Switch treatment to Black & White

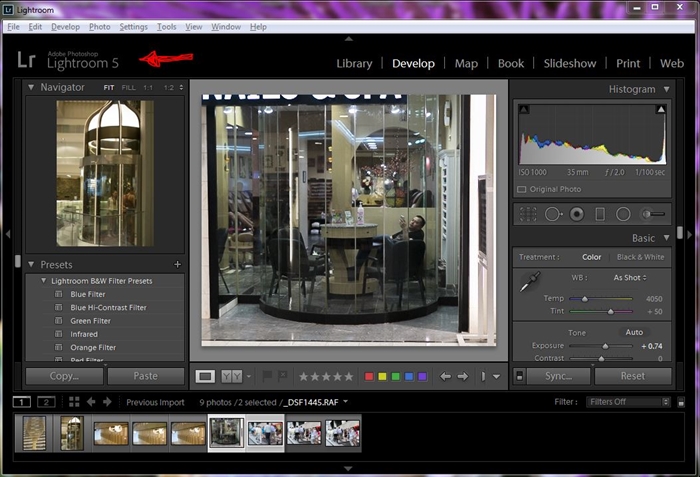[640, 257]
